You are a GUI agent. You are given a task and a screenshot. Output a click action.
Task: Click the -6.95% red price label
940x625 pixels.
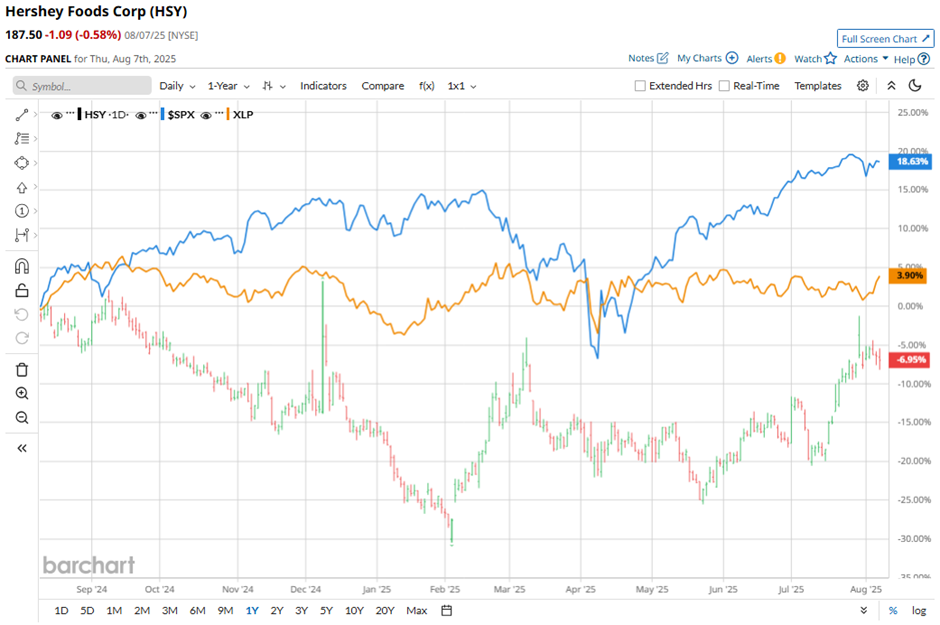click(x=910, y=360)
